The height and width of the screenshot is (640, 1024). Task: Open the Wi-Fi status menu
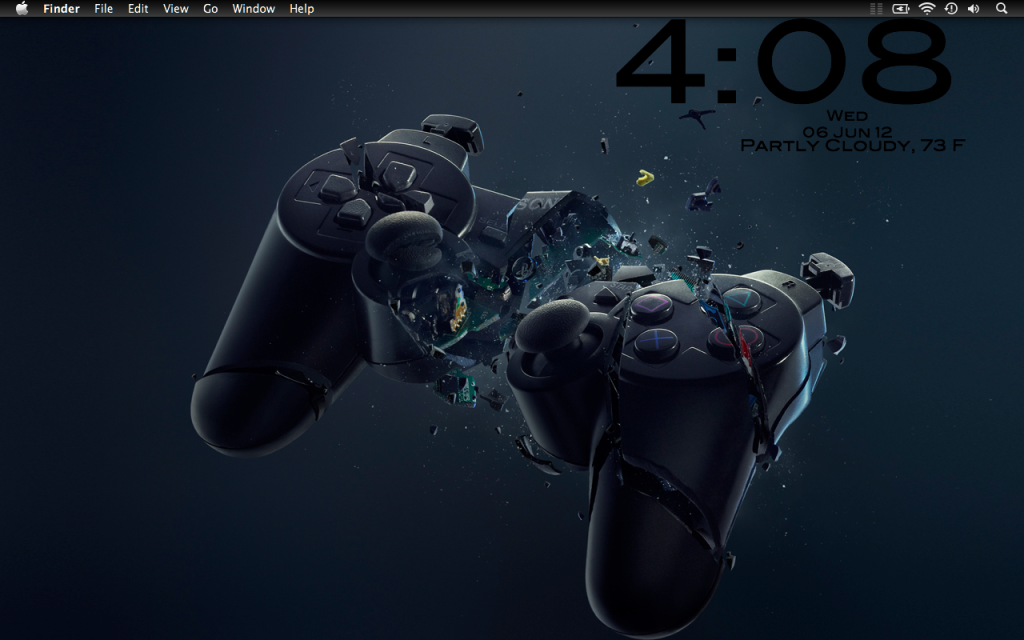coord(927,8)
